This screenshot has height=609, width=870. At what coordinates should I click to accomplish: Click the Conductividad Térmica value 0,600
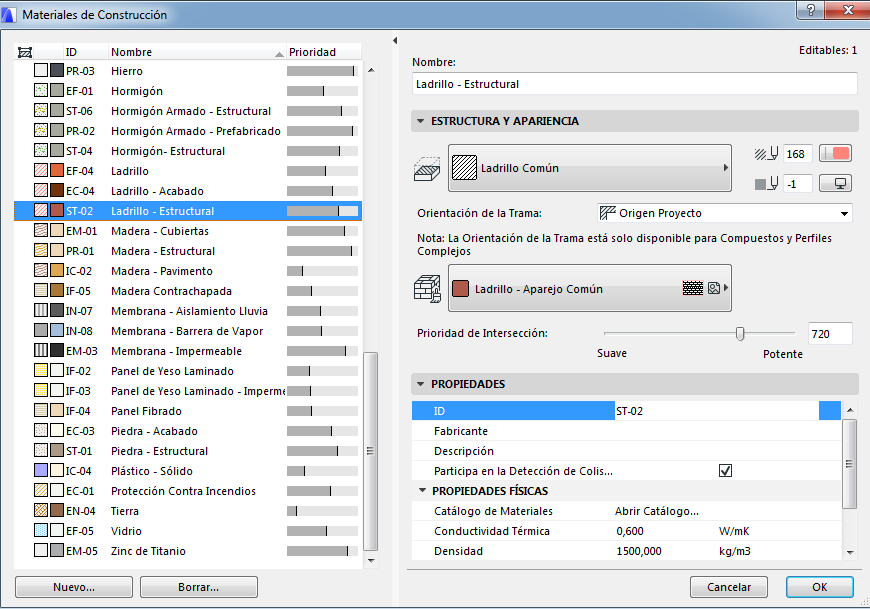tap(630, 531)
